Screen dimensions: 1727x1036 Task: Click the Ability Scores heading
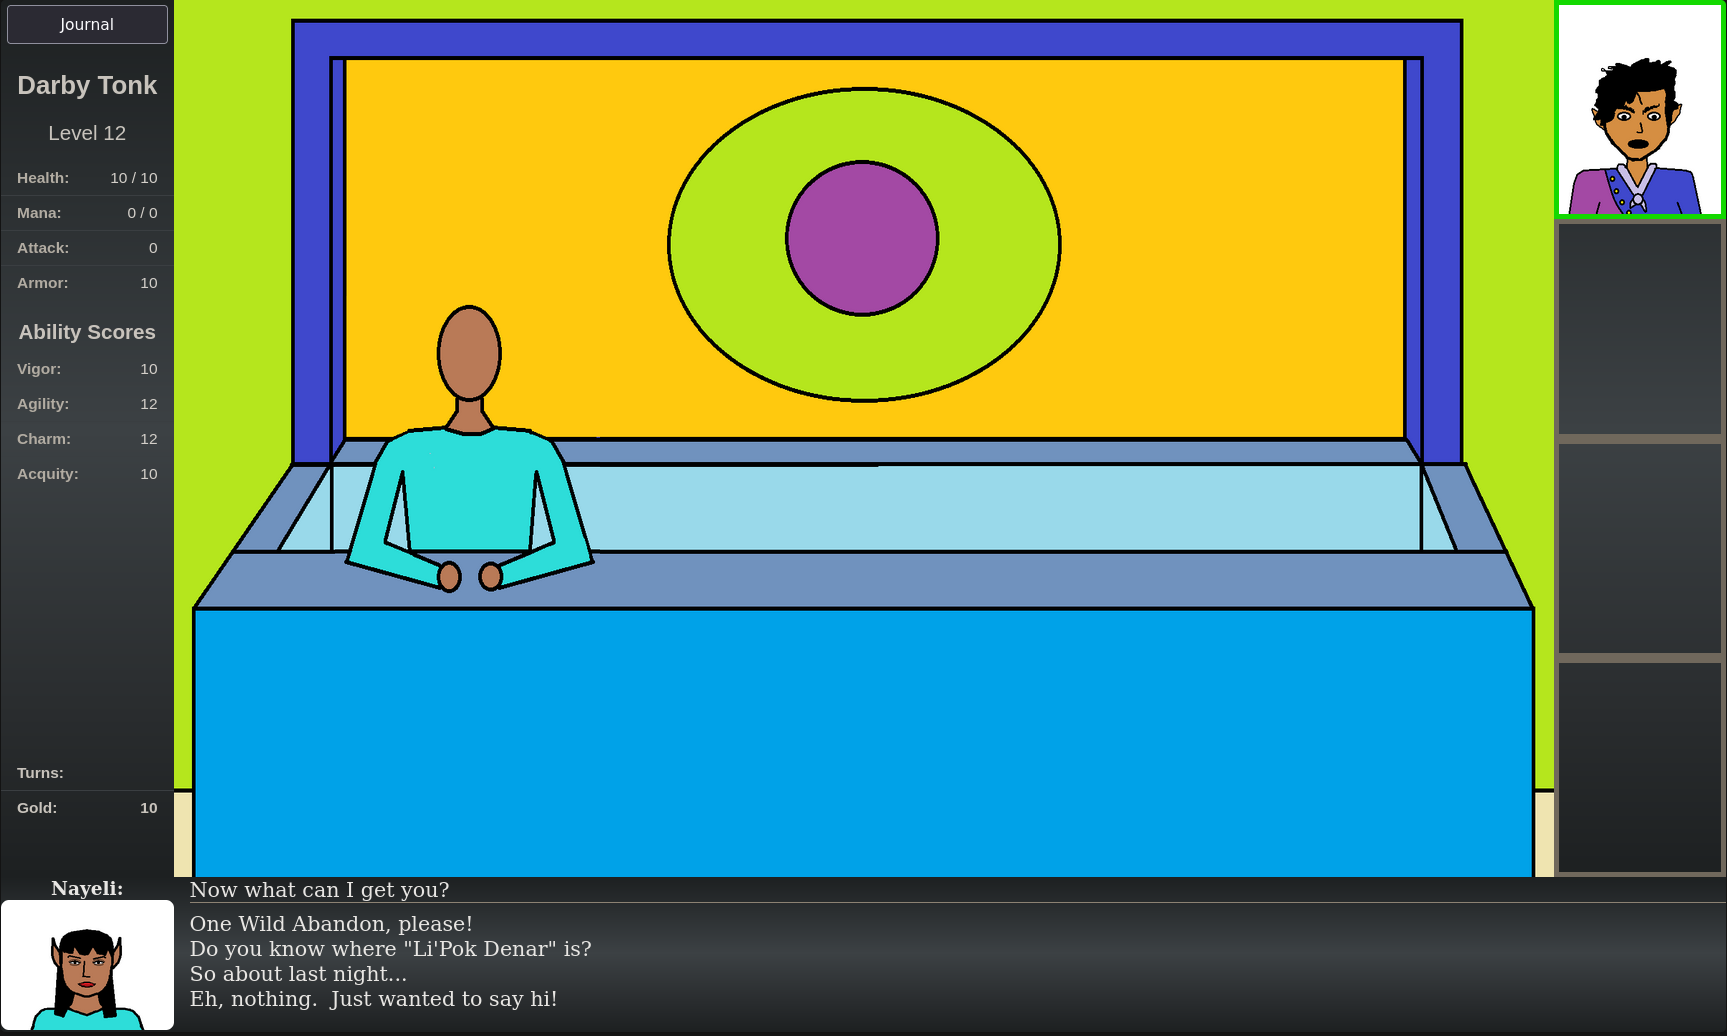(x=87, y=332)
